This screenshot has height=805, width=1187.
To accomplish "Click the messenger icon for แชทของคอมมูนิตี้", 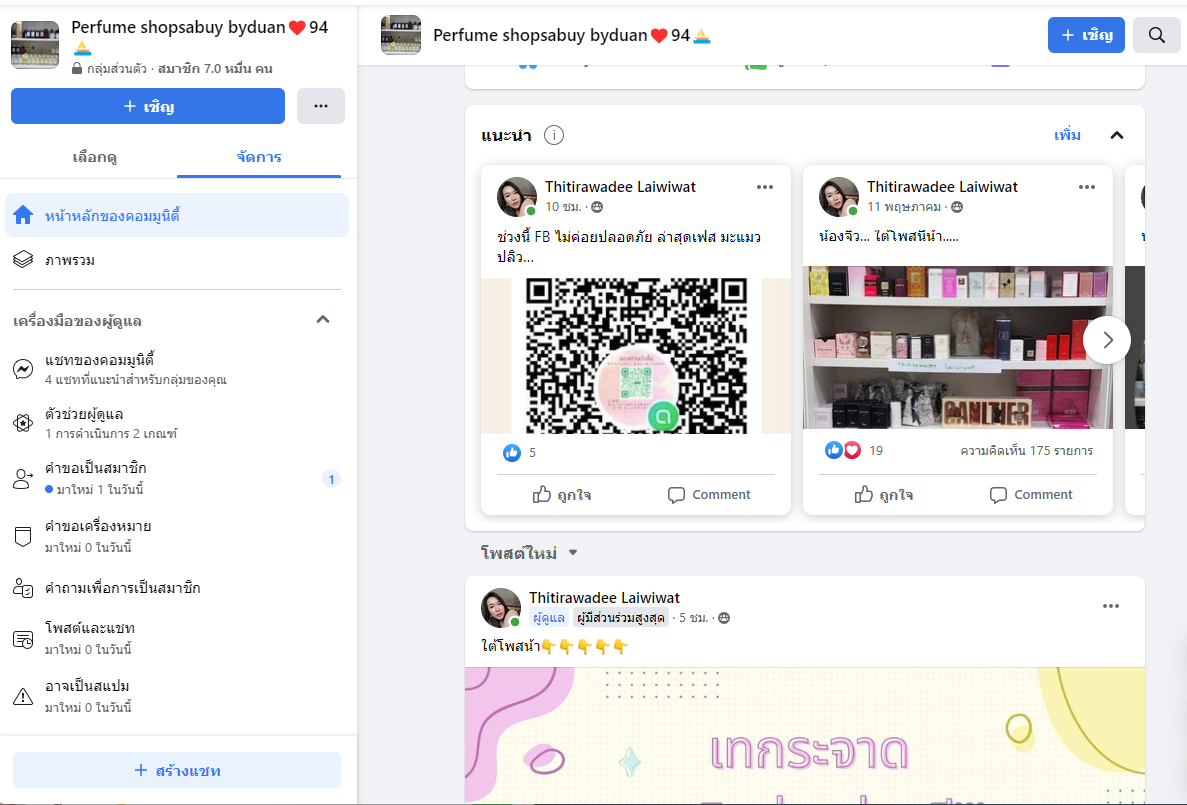I will click(23, 369).
